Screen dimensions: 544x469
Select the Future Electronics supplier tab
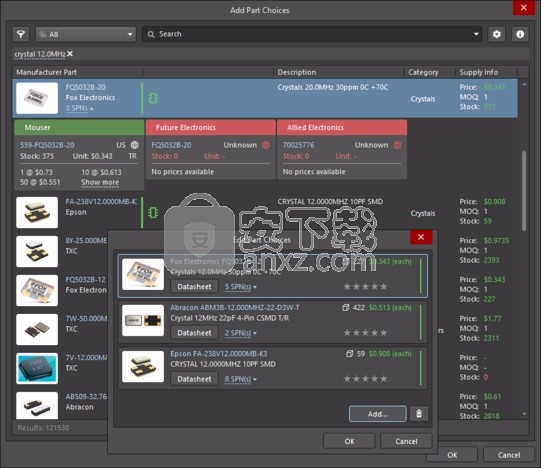pos(211,127)
